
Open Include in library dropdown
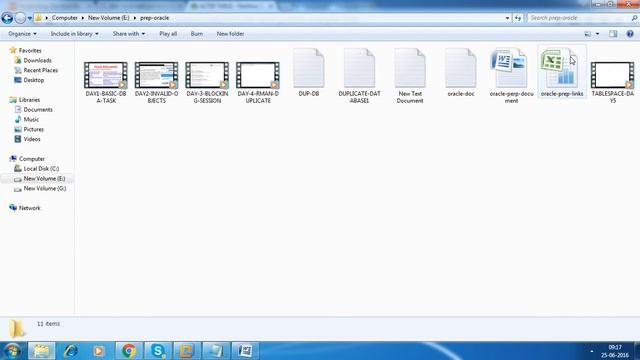(75, 34)
